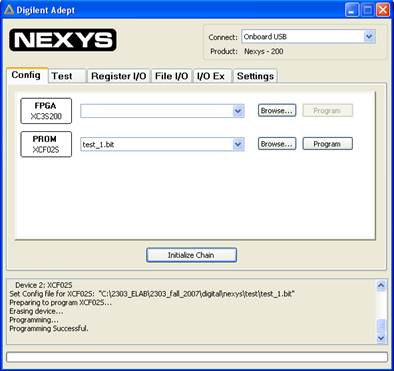Click the log scroll down arrow
Viewport: 394px width, 371px height.
381,338
